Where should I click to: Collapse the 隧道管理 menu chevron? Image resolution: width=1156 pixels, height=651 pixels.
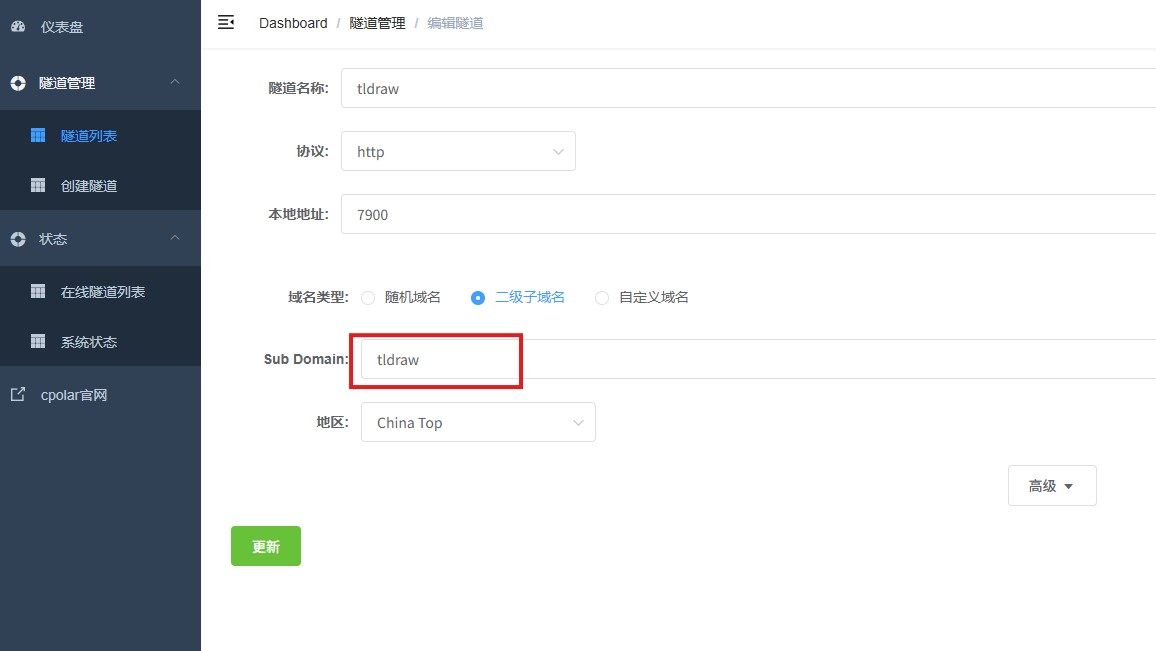tap(175, 82)
